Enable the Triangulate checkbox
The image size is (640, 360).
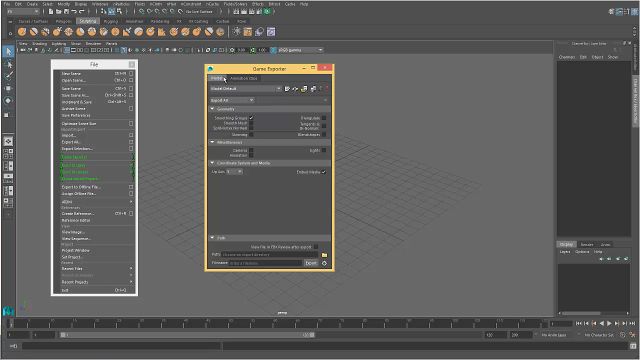[x=324, y=118]
